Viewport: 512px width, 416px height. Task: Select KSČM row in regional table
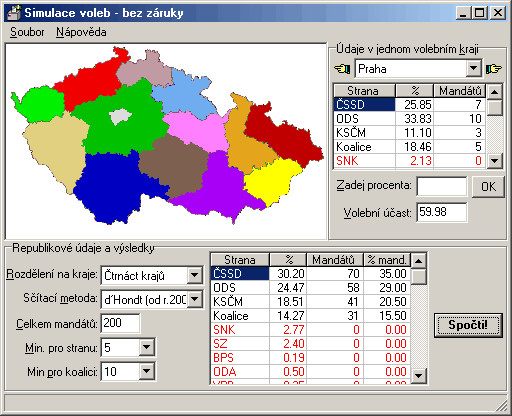click(409, 133)
